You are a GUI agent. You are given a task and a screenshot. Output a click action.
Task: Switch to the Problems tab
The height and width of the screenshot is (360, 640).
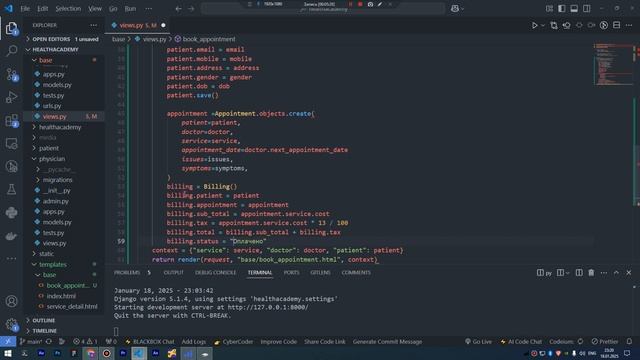pos(127,273)
